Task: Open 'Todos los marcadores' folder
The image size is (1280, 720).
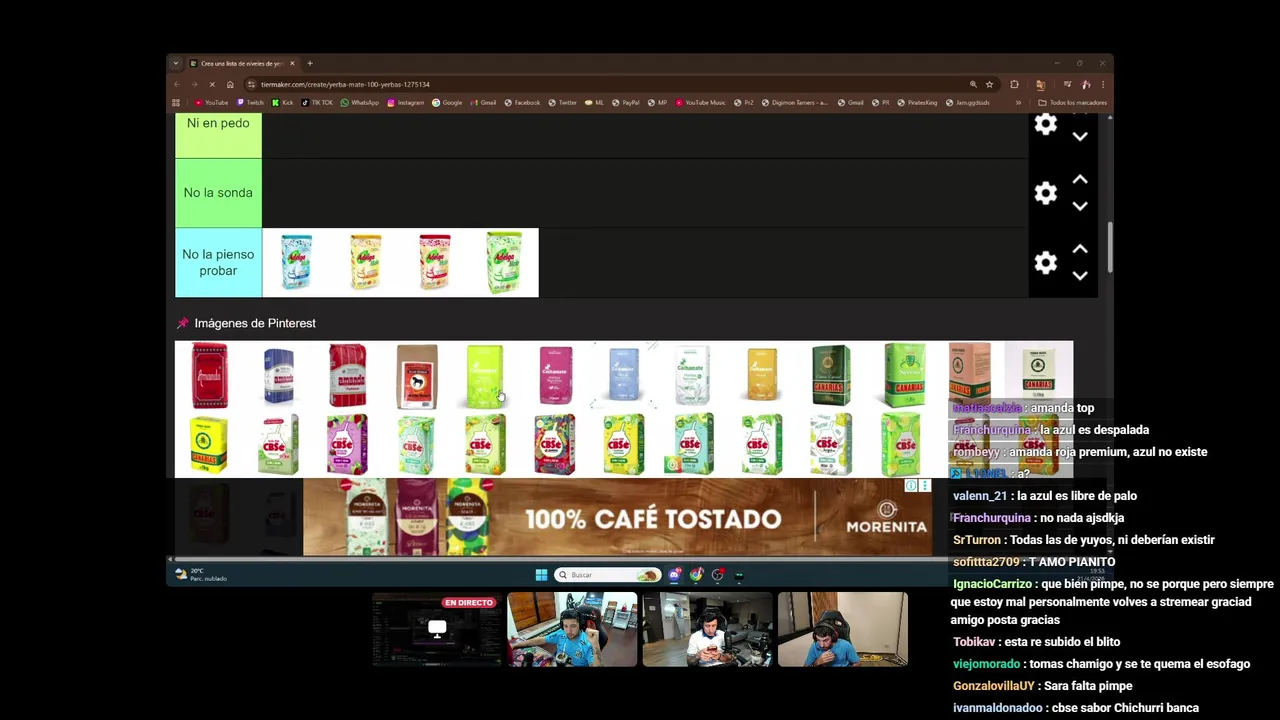Action: tap(1073, 102)
